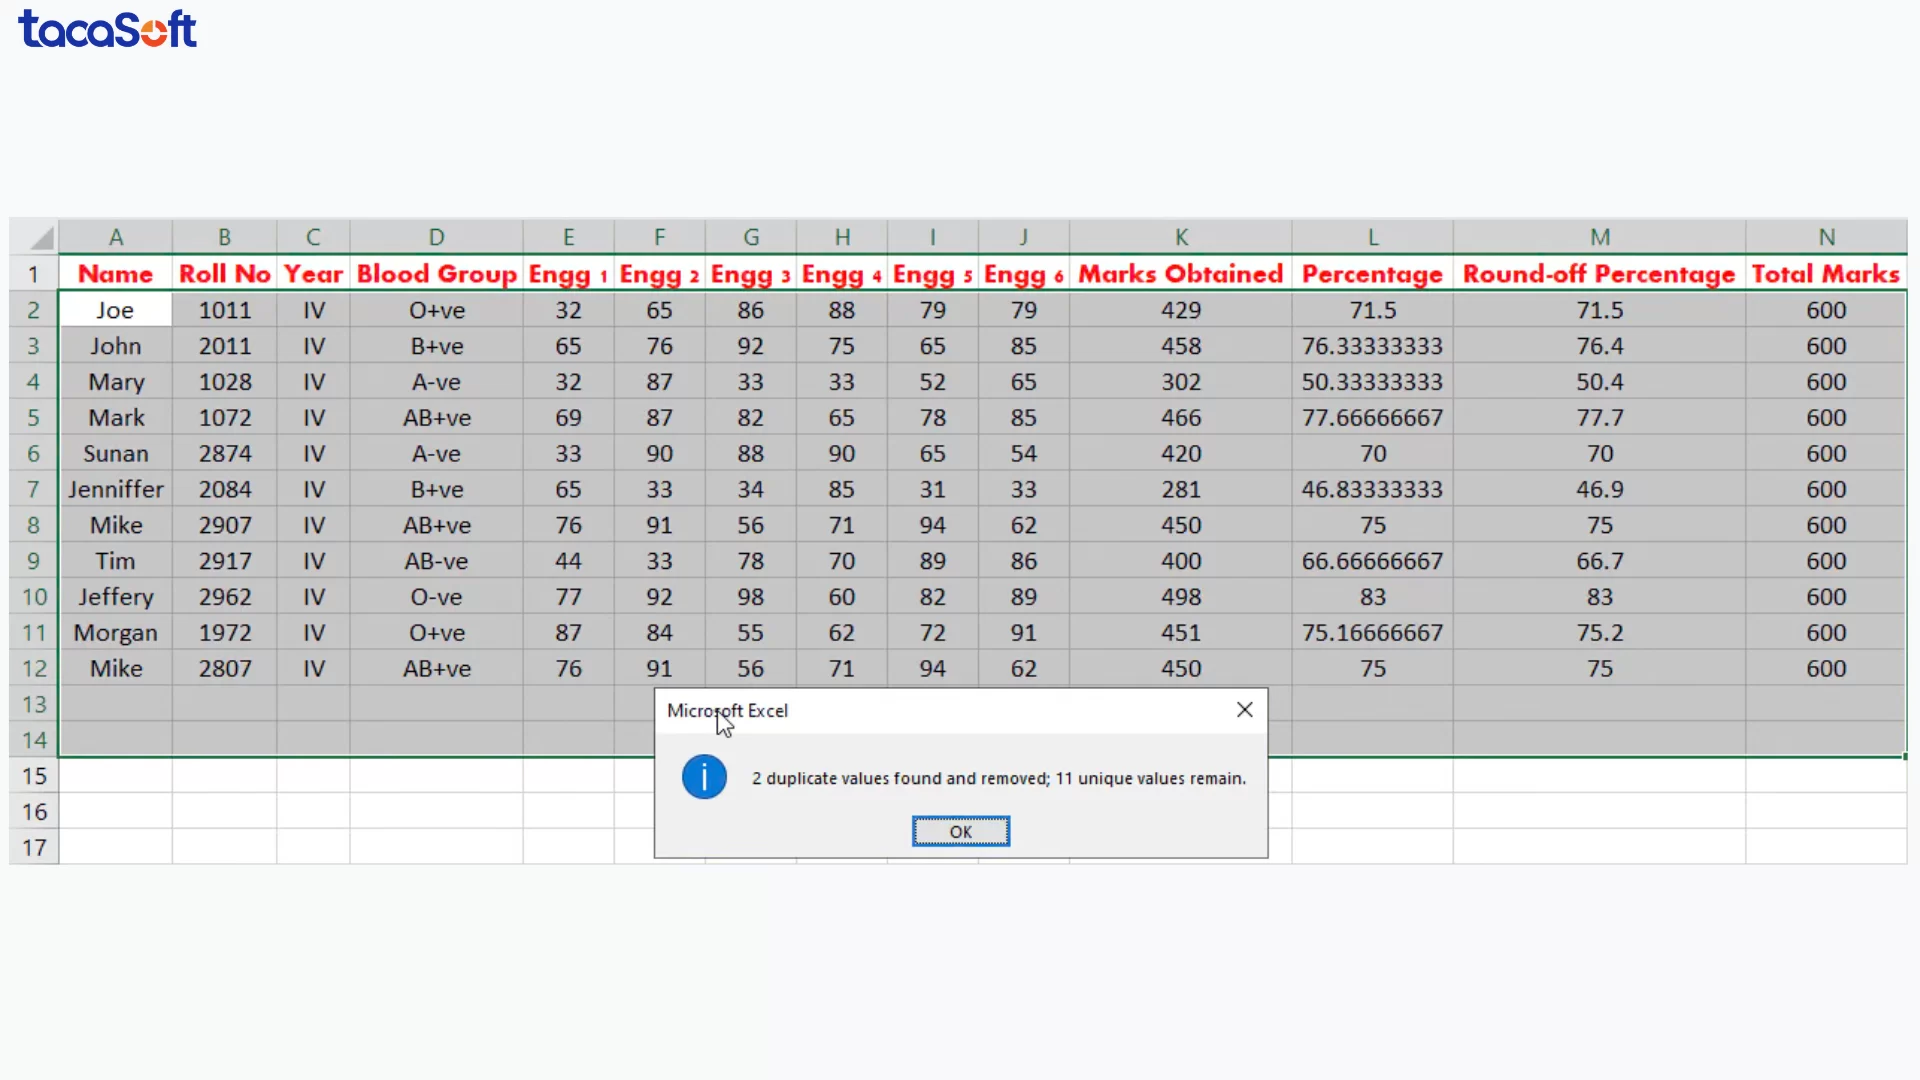Click marks obtained value 498
Screen dimensions: 1920x1080
click(1181, 597)
